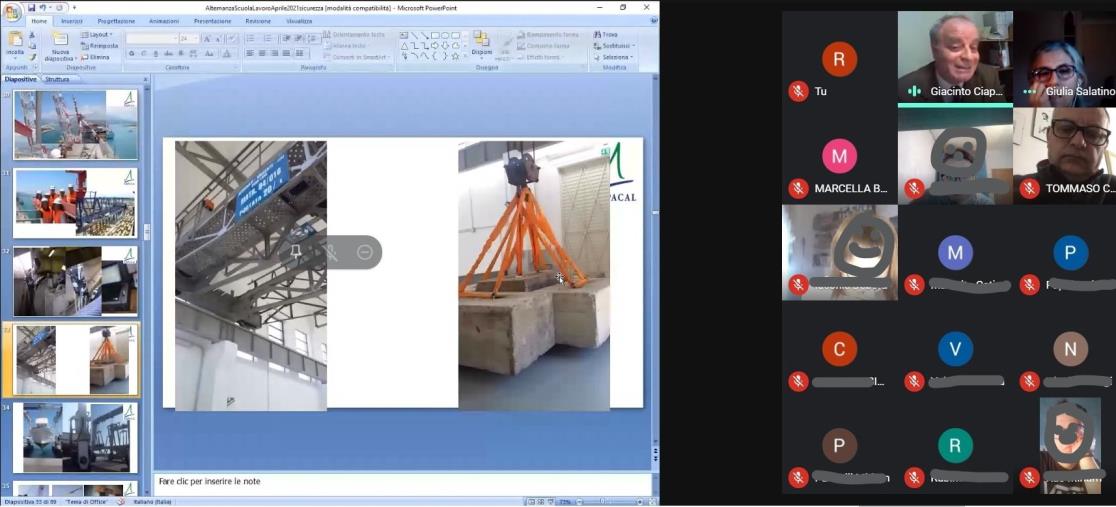
Task: Toggle numbered list
Action: [268, 38]
